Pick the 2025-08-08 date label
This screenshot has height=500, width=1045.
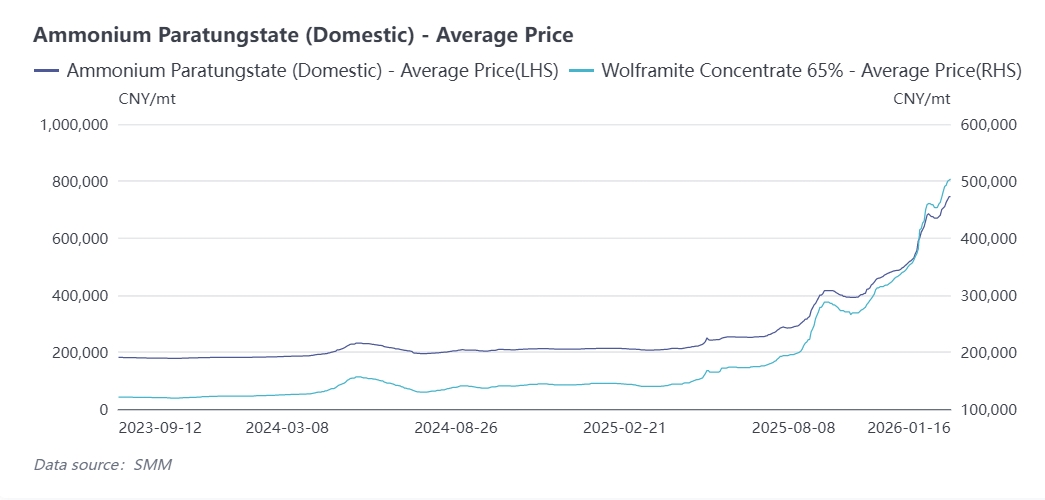793,428
